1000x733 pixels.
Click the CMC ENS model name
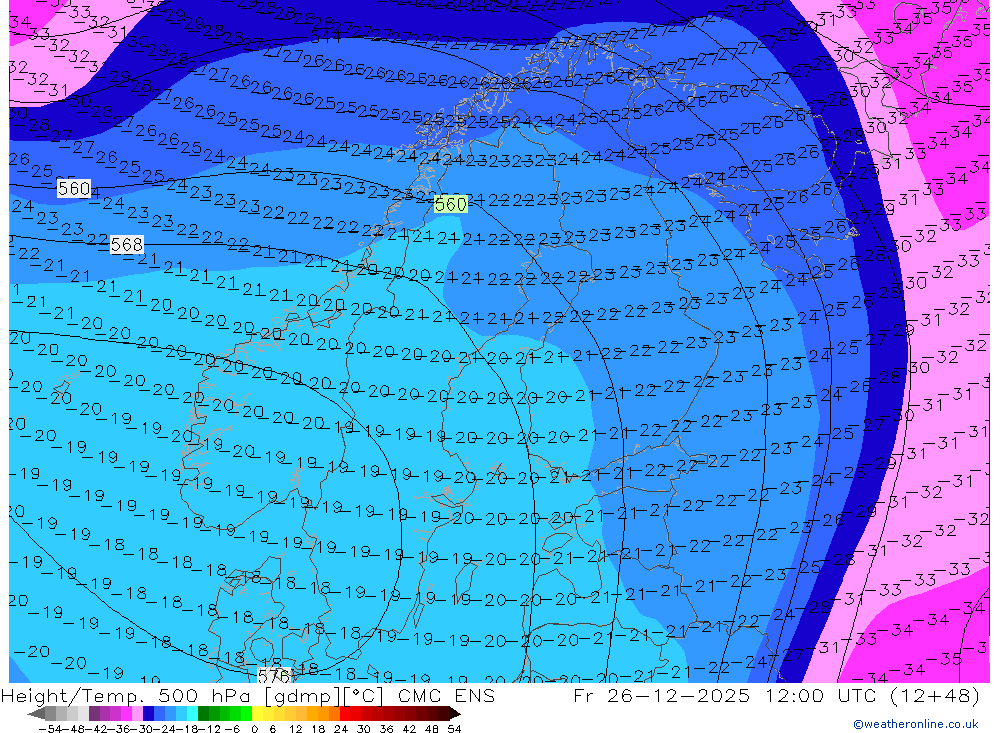tap(446, 695)
